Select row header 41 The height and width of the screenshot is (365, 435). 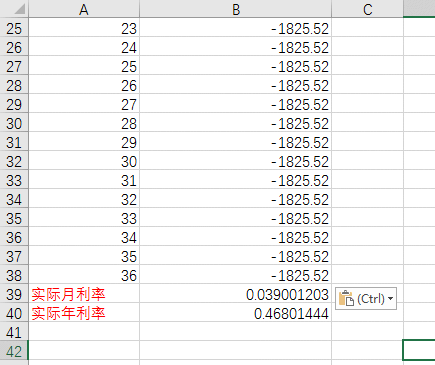(14, 332)
